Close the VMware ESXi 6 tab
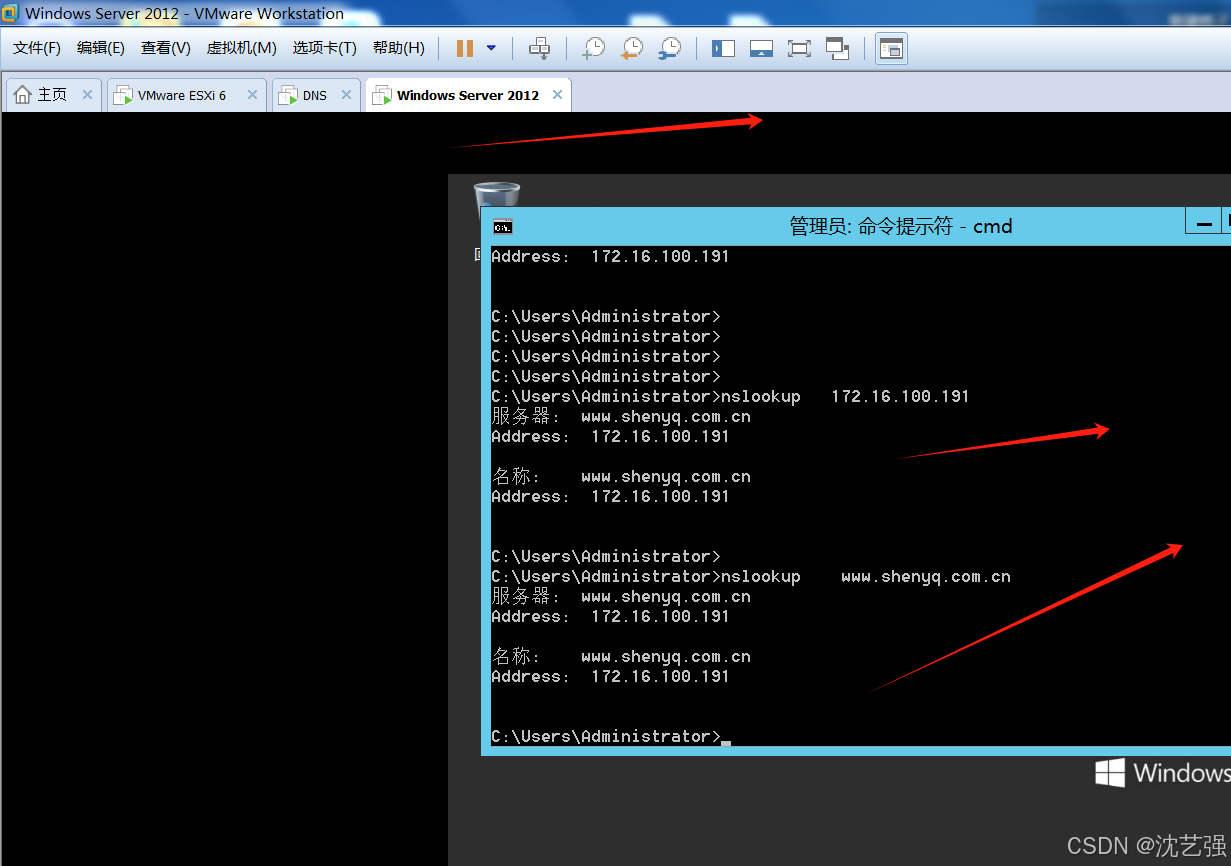The width and height of the screenshot is (1231, 866). 252,95
